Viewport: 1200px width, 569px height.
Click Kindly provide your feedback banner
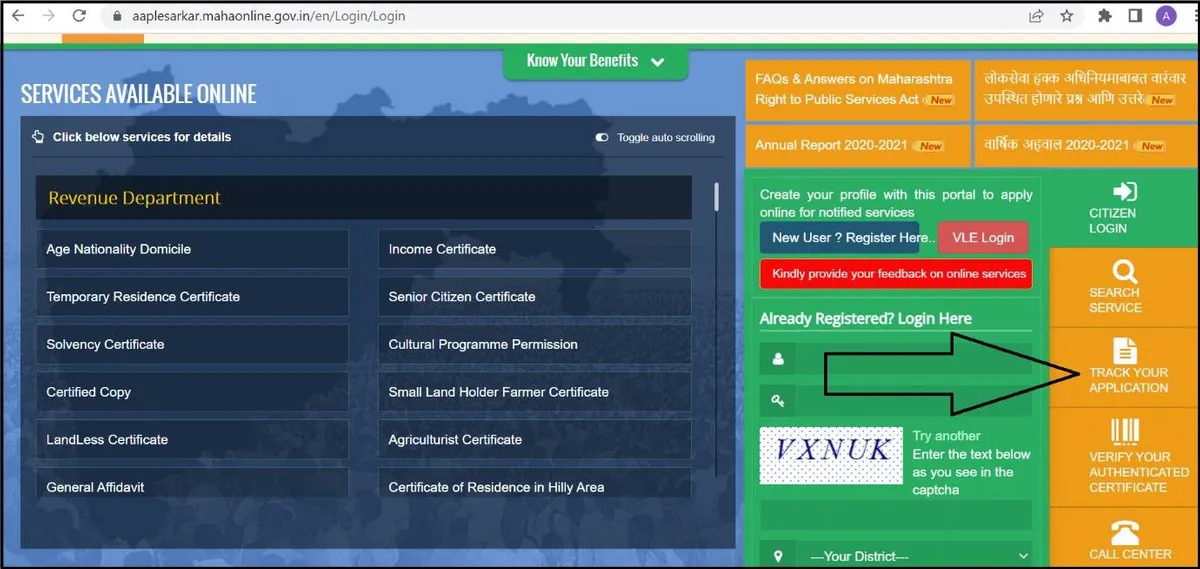(x=895, y=274)
